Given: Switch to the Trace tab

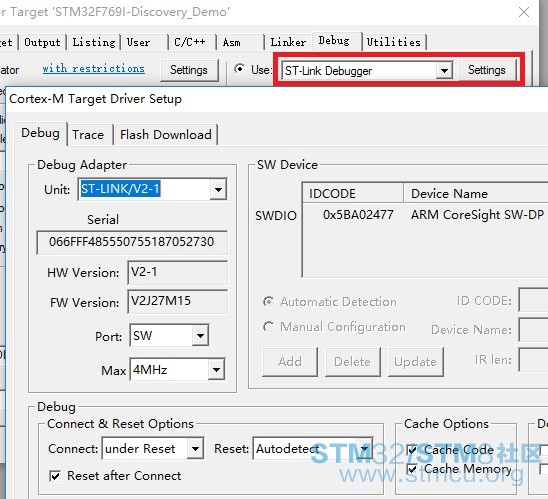Looking at the screenshot, I should [x=88, y=135].
